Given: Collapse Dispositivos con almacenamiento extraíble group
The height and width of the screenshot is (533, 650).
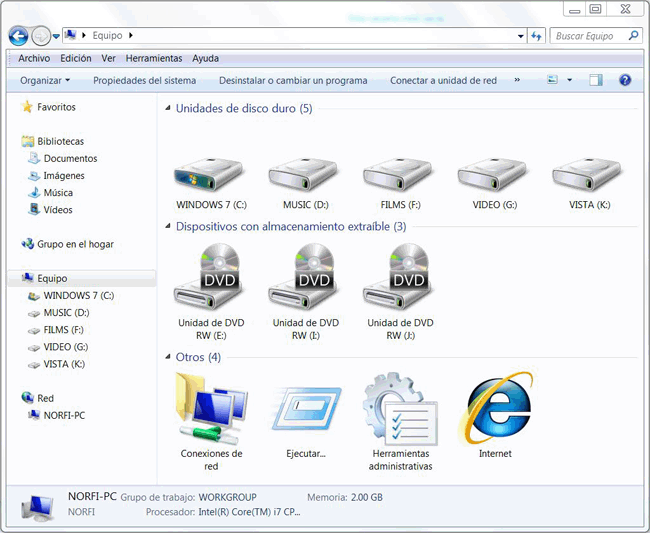Looking at the screenshot, I should (x=167, y=226).
